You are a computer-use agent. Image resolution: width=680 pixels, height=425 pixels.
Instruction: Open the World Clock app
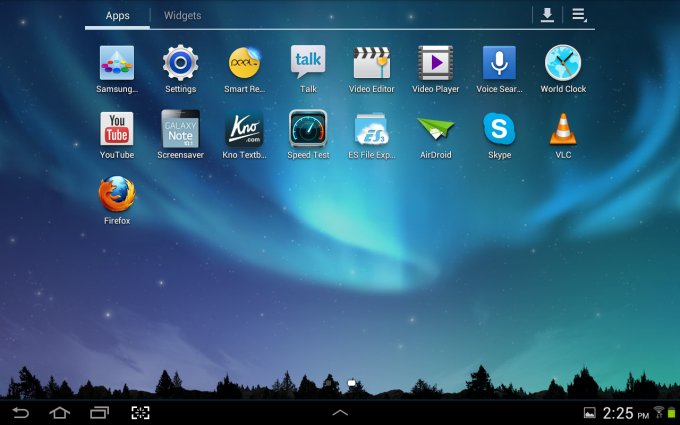coord(563,63)
